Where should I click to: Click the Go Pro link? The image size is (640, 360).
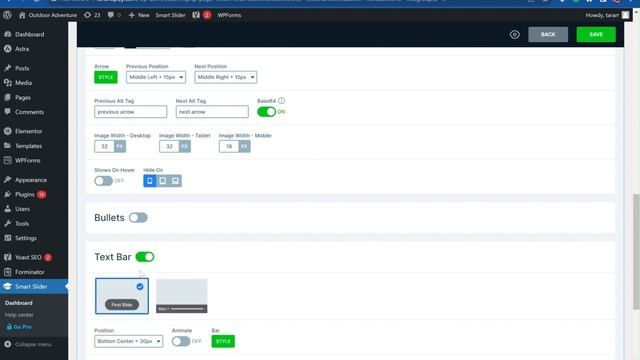coord(19,327)
